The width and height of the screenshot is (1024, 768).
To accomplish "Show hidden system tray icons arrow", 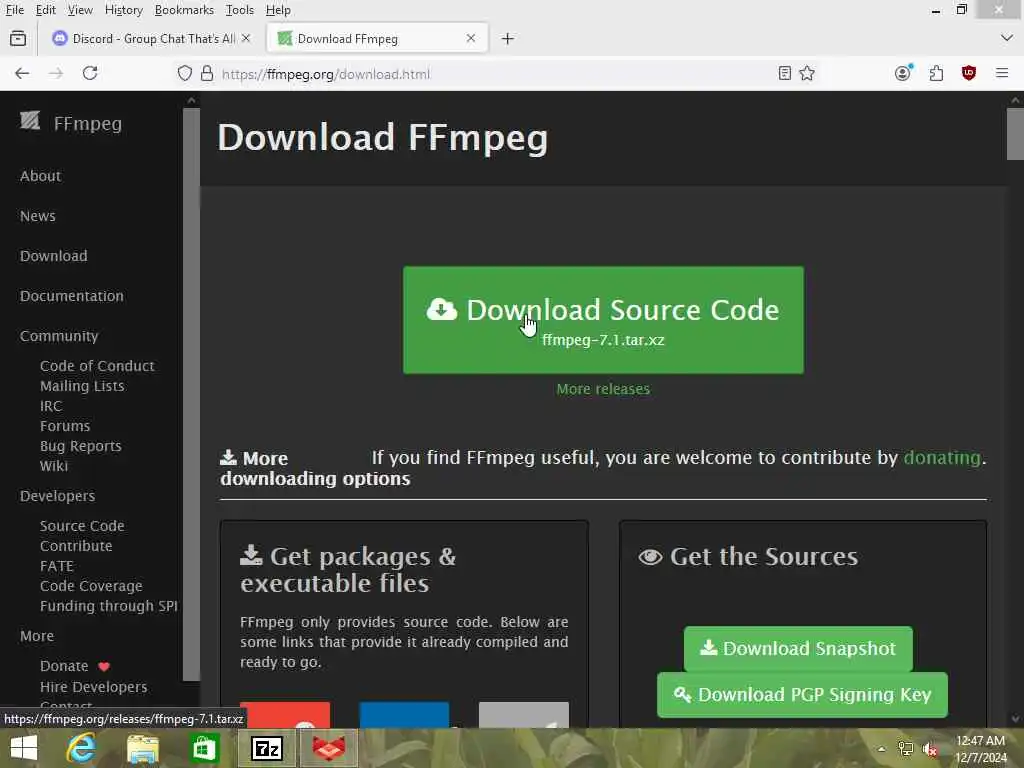I will (x=882, y=749).
